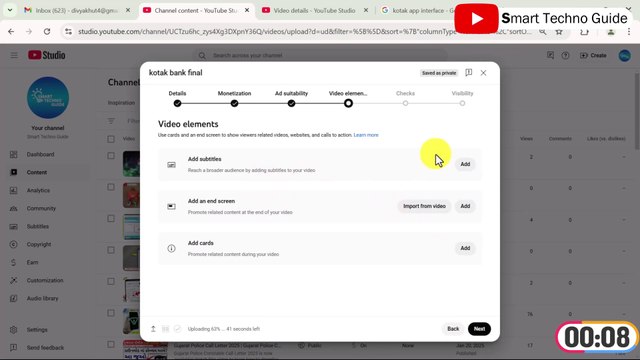Click Add for the end screen
Screen dimensions: 640x360
point(465,206)
